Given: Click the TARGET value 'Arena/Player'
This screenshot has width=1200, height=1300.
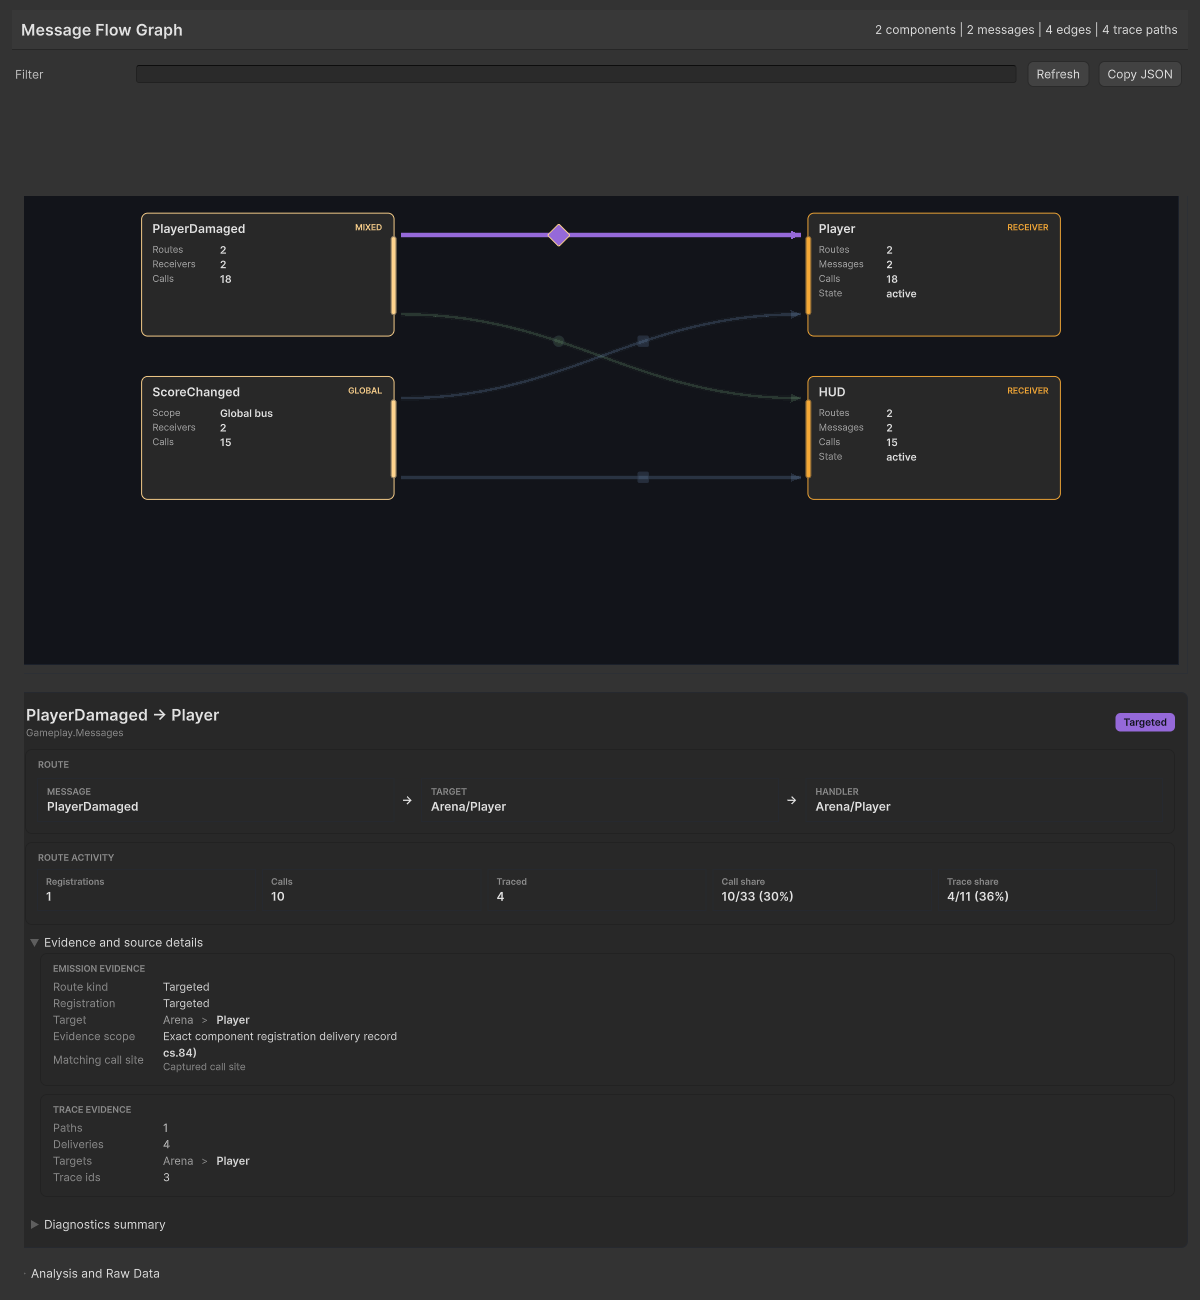Looking at the screenshot, I should pyautogui.click(x=468, y=807).
